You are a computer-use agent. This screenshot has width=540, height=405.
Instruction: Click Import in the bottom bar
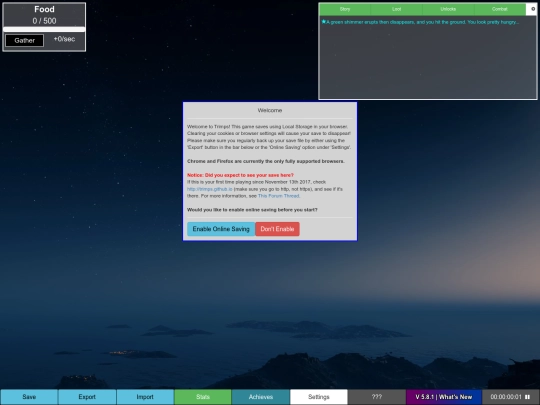tap(145, 397)
